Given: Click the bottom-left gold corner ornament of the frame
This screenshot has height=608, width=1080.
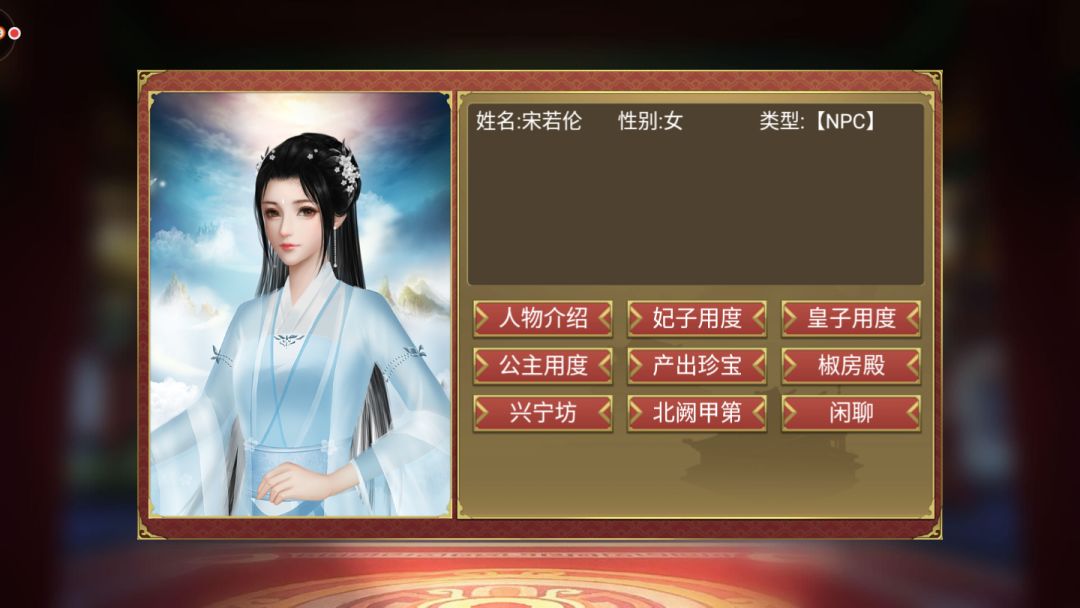Looking at the screenshot, I should (150, 527).
